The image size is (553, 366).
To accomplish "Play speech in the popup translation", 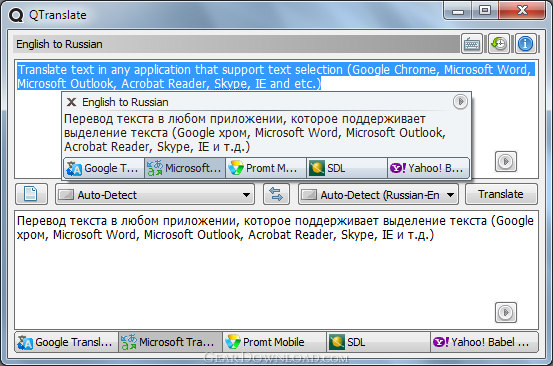I will [460, 102].
